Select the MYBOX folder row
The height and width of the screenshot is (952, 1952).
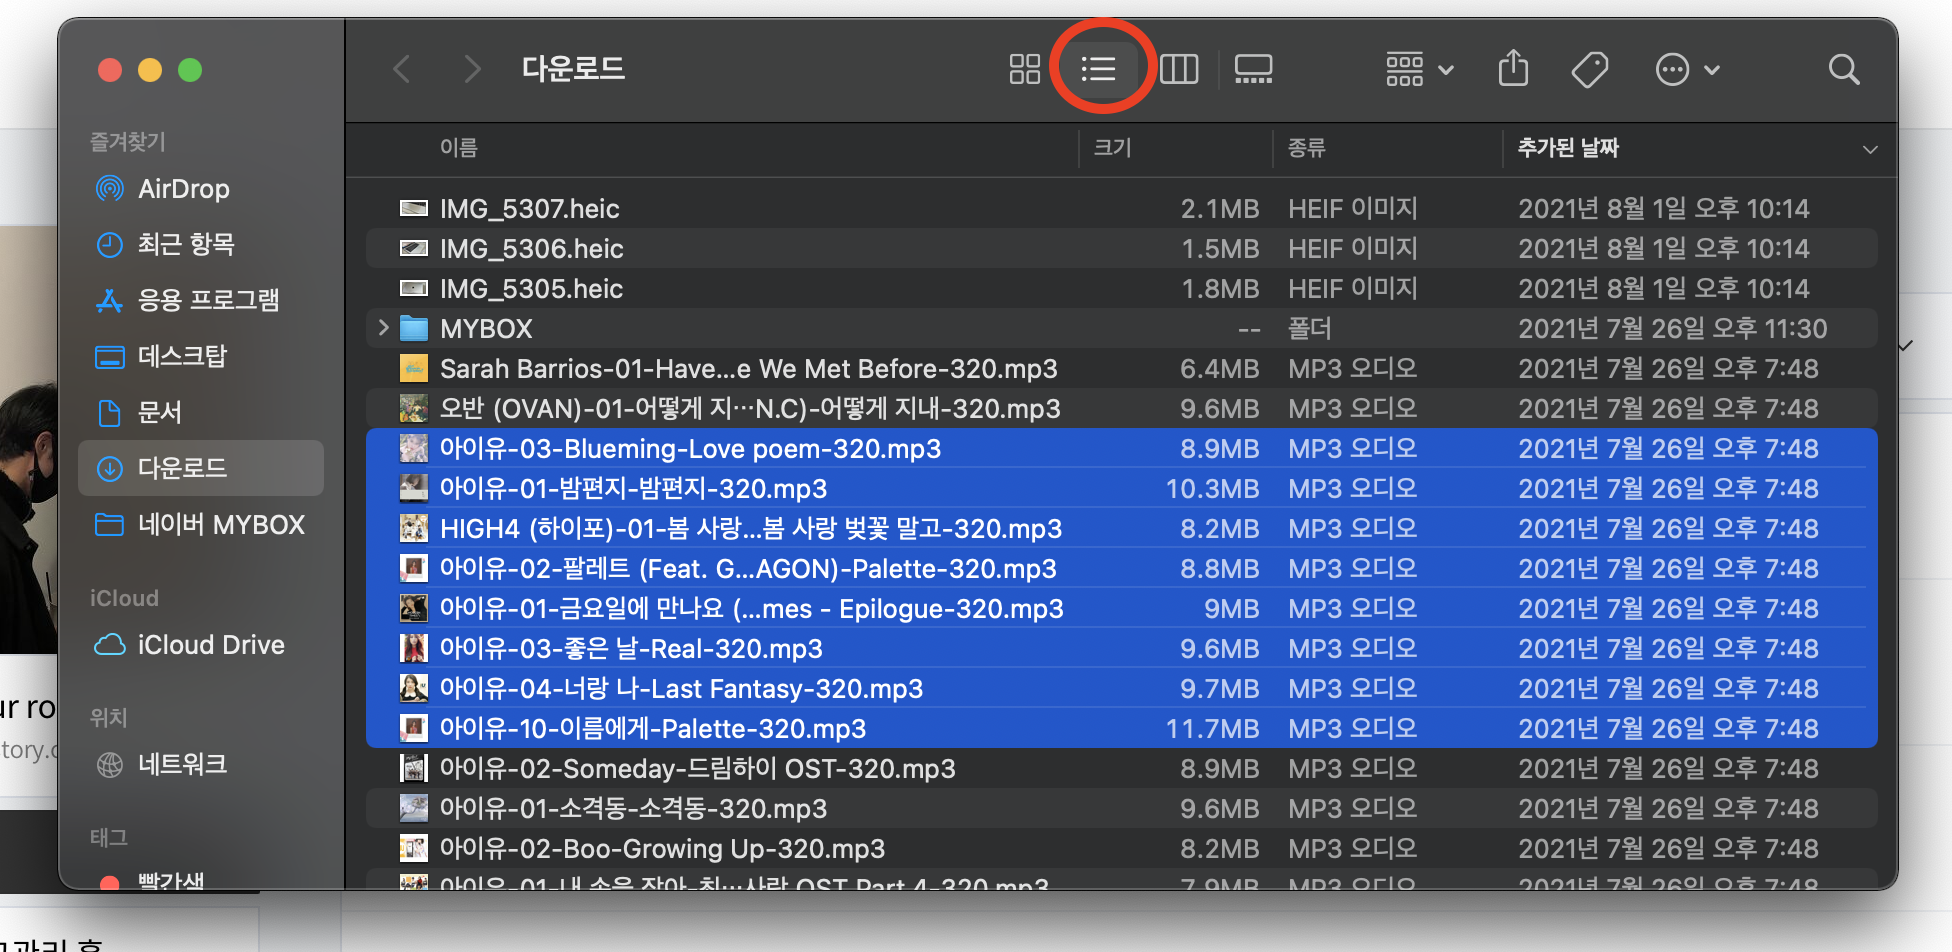(x=1121, y=328)
